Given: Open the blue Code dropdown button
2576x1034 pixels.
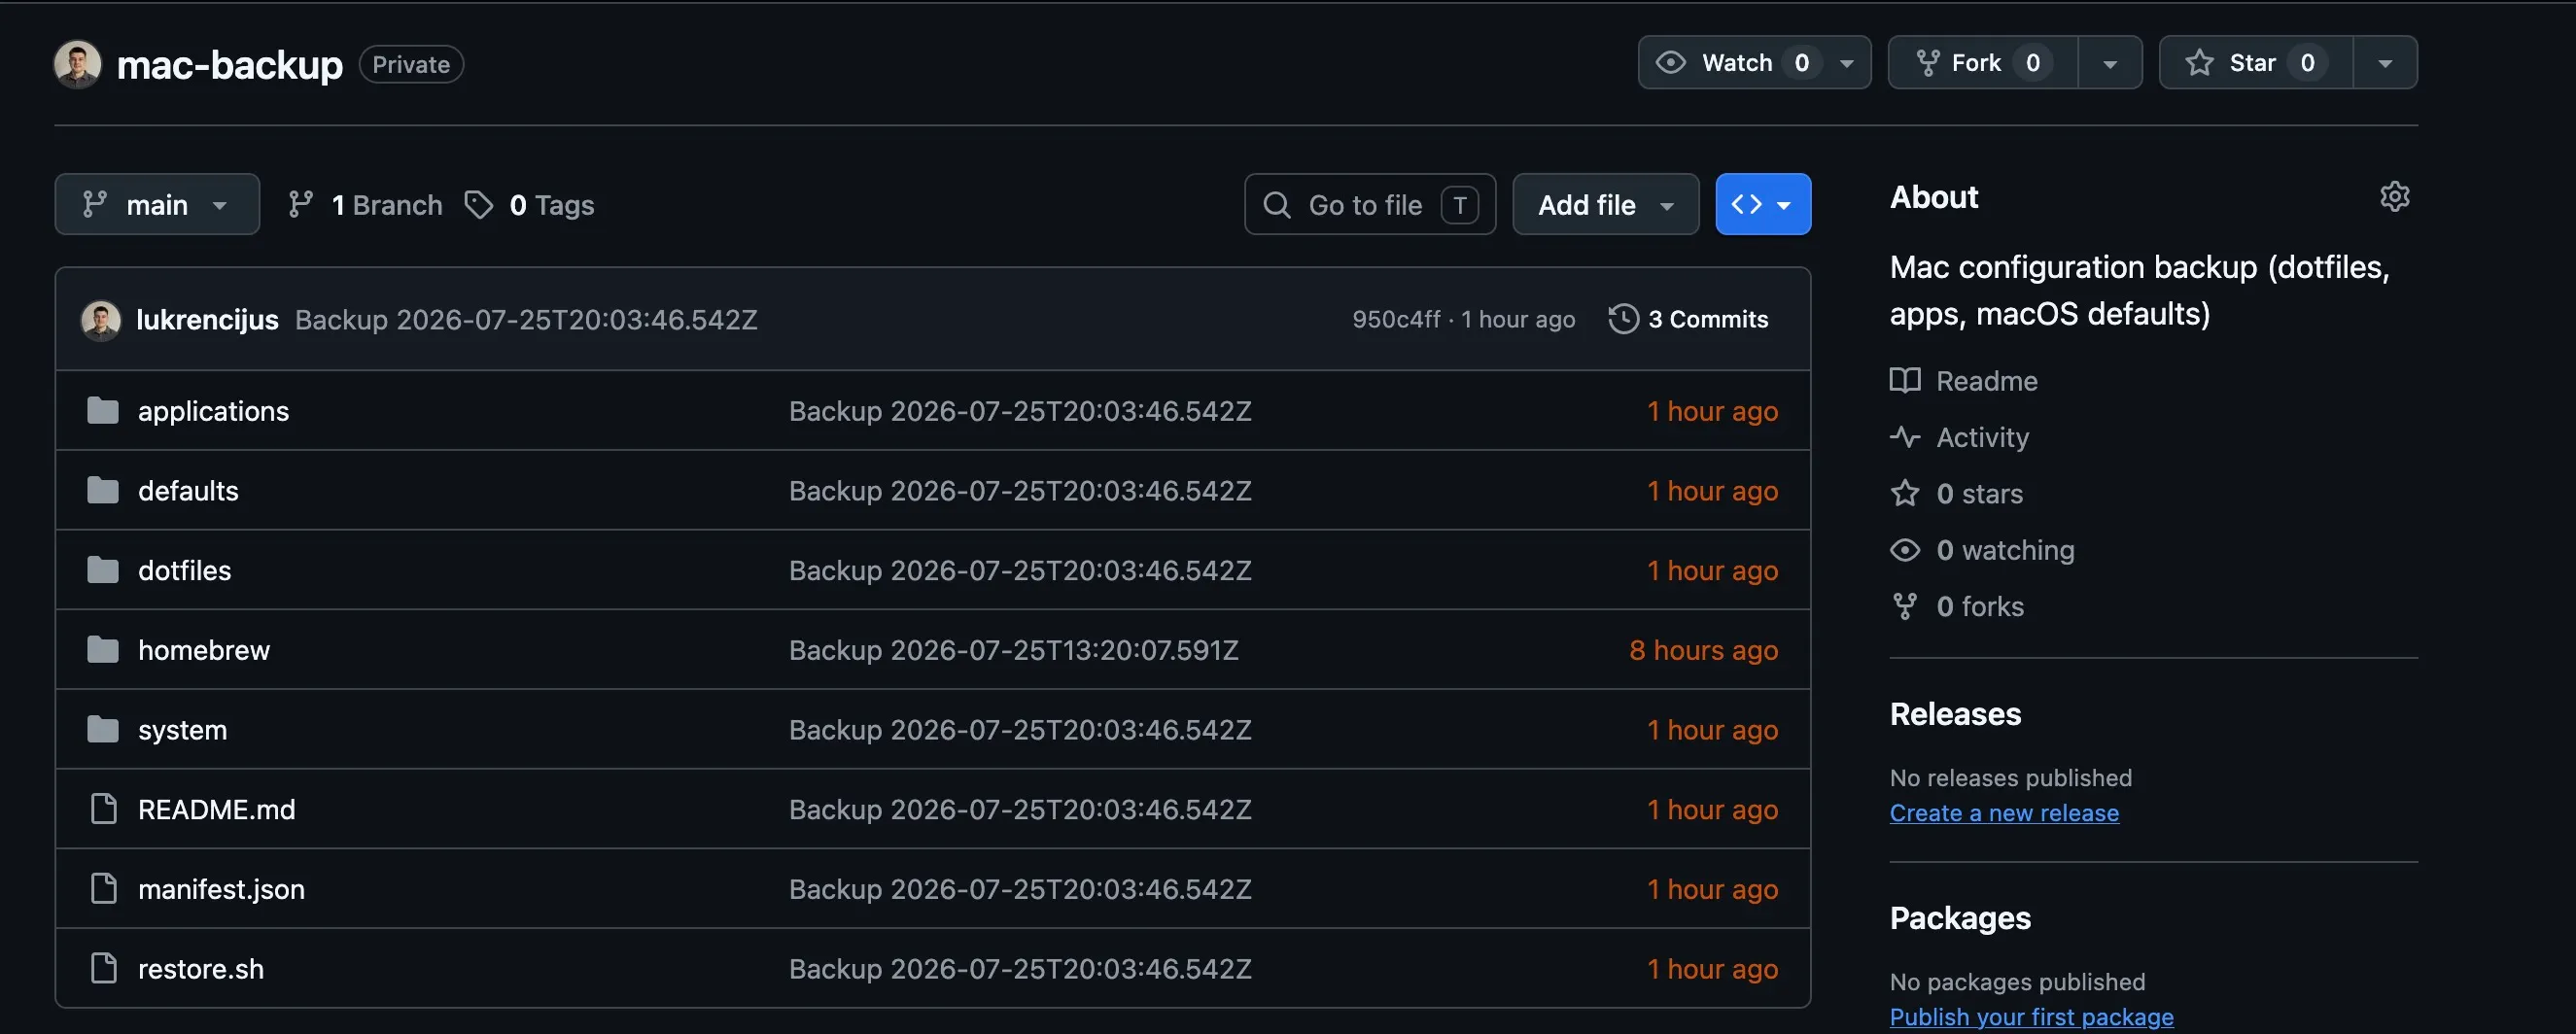Looking at the screenshot, I should click(x=1763, y=205).
